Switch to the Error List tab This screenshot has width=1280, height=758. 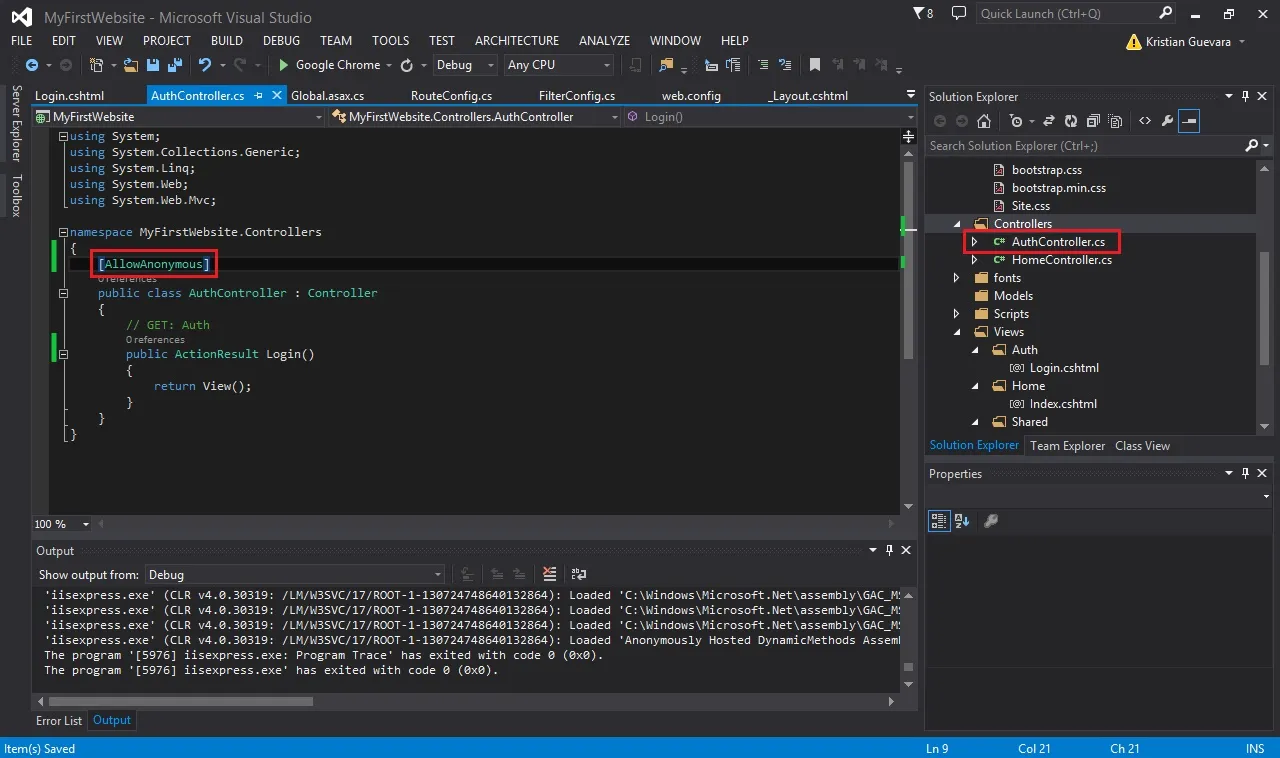click(59, 720)
